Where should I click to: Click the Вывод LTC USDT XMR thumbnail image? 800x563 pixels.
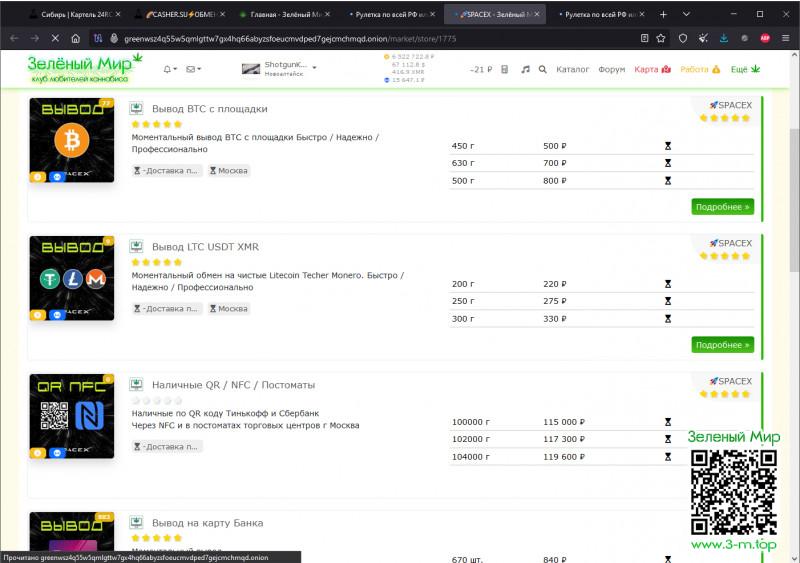pos(72,278)
